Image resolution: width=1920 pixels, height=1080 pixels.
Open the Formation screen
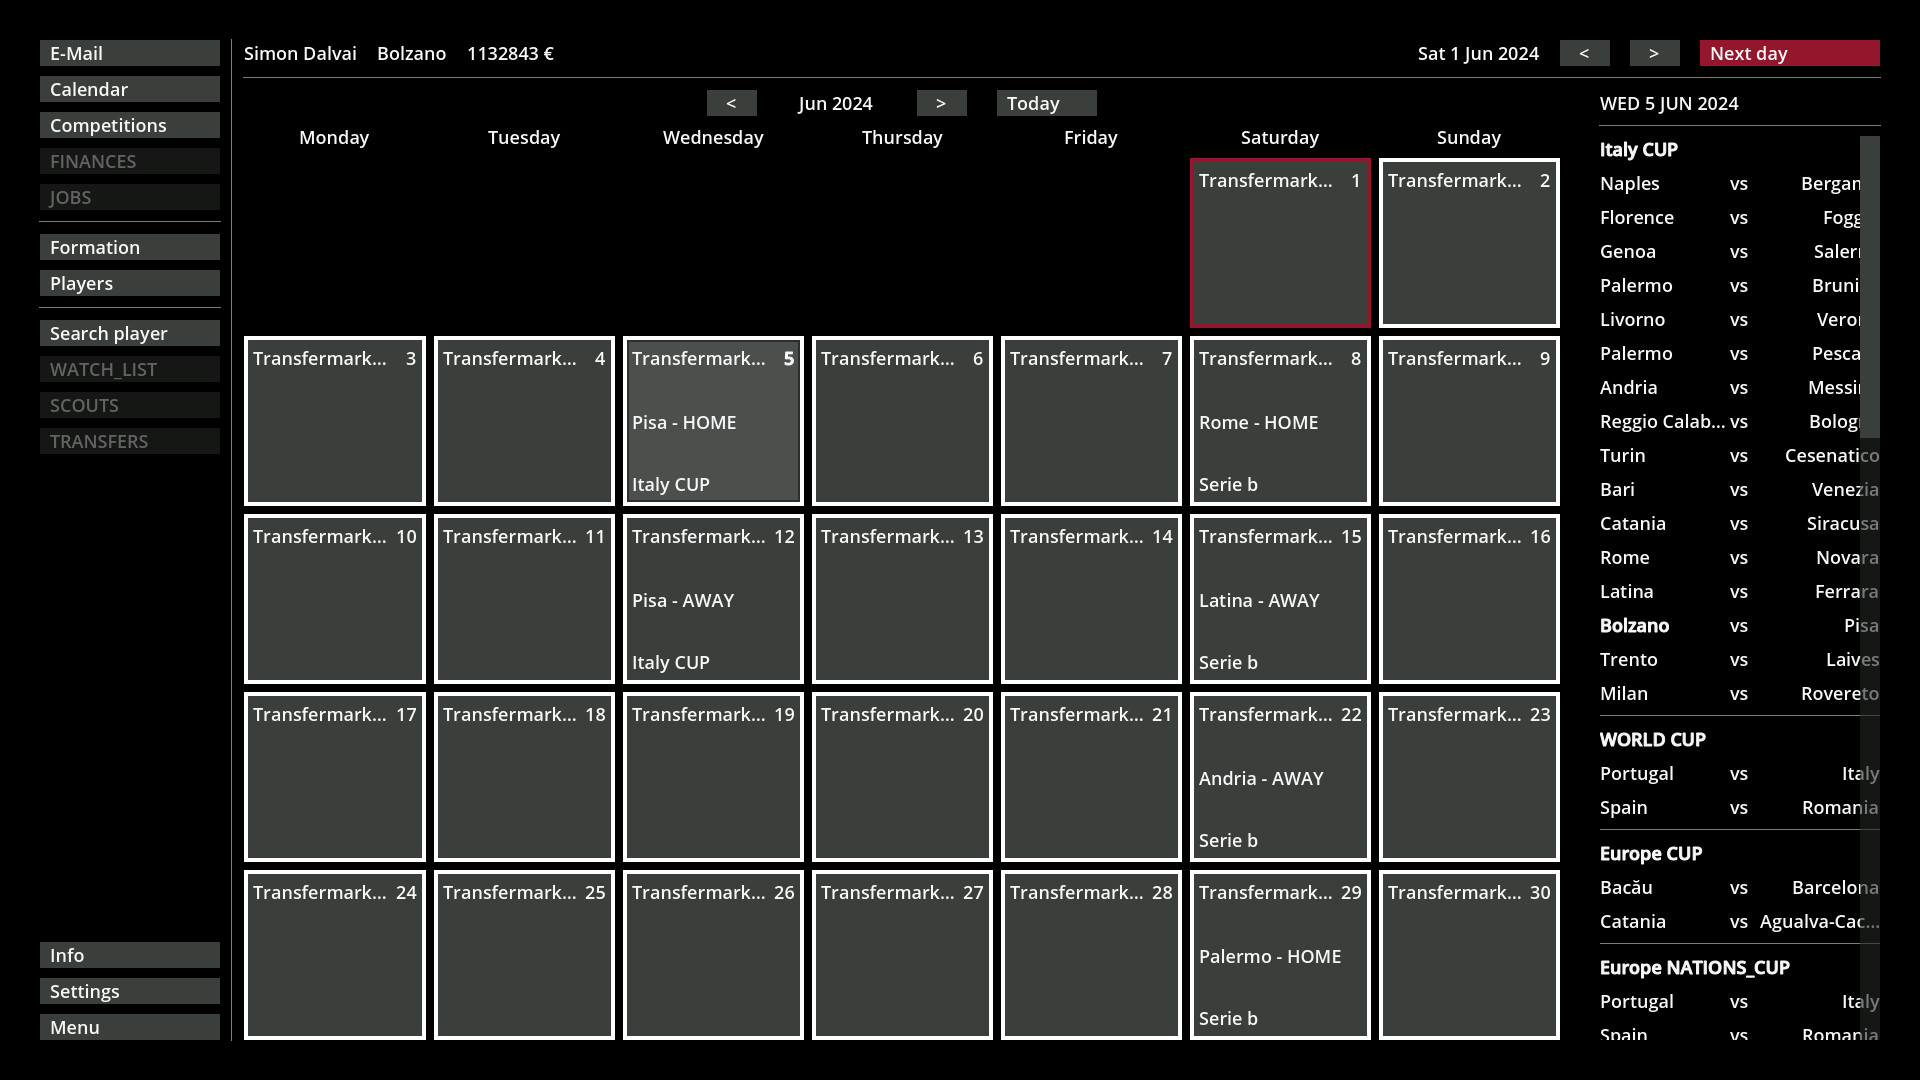pyautogui.click(x=130, y=247)
